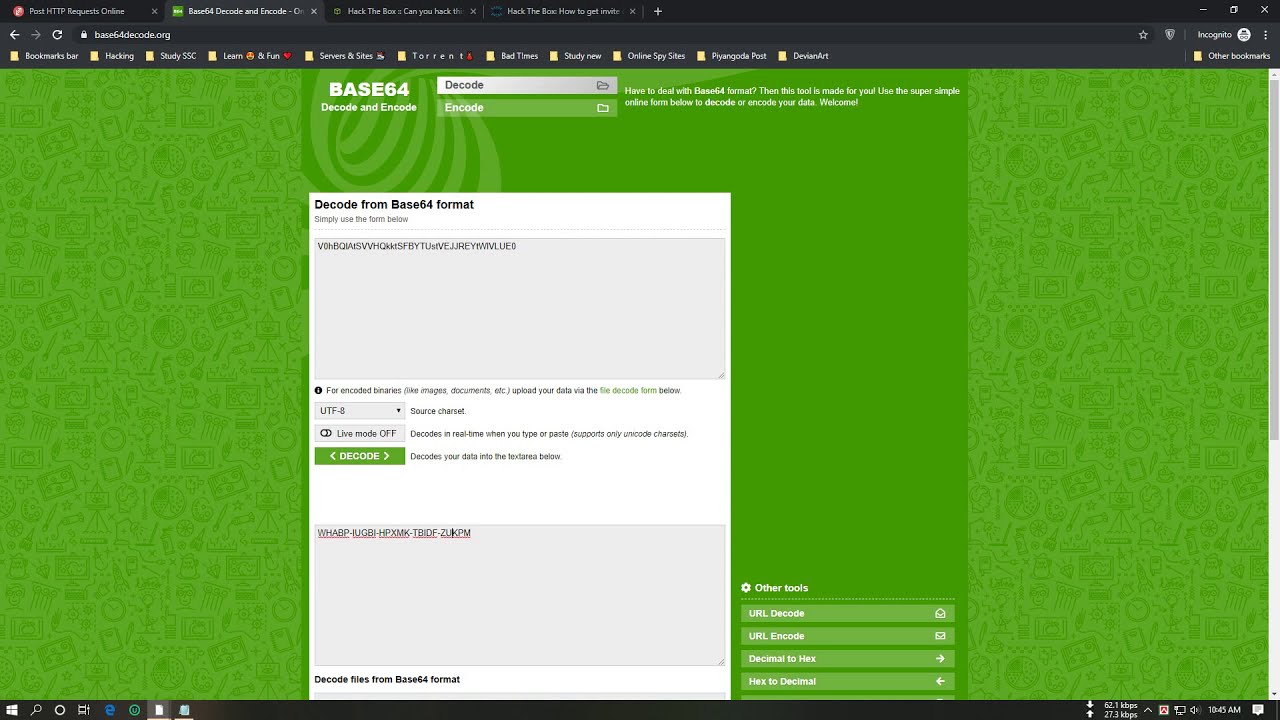Open Task View on the taskbar
This screenshot has width=1280, height=720.
tap(84, 710)
